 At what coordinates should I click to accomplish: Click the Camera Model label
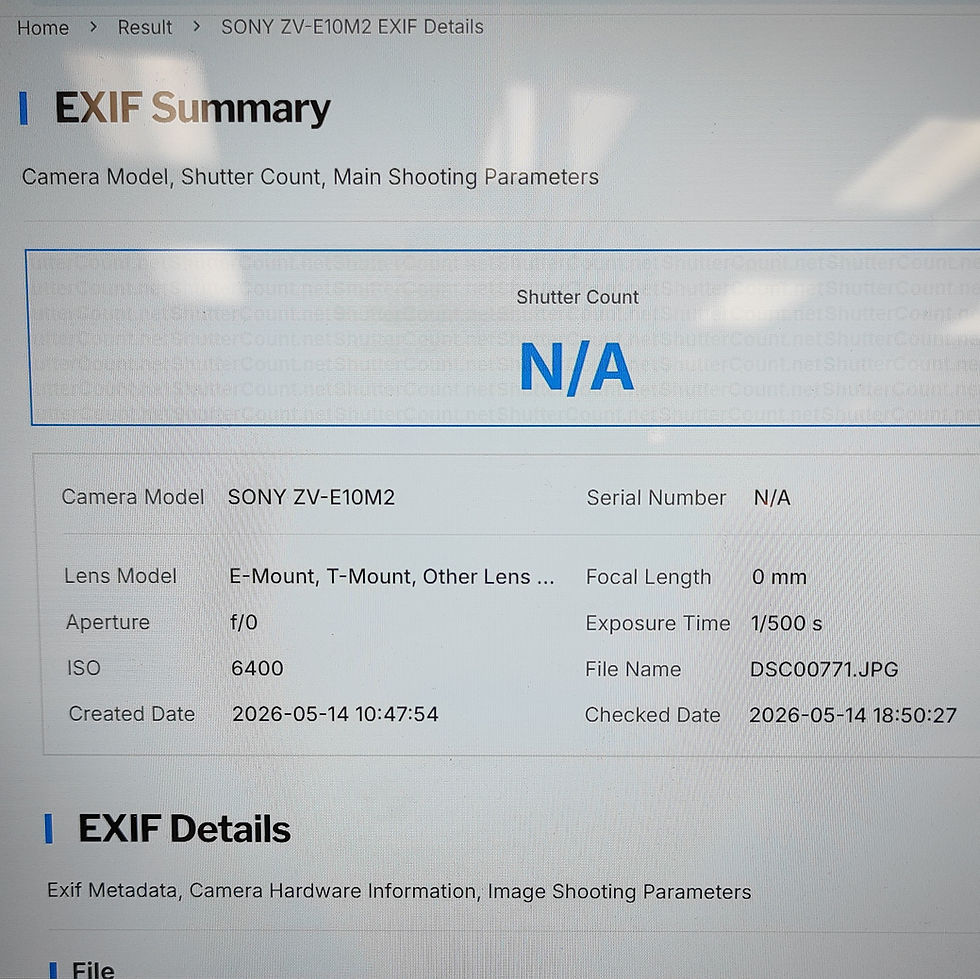pyautogui.click(x=132, y=497)
